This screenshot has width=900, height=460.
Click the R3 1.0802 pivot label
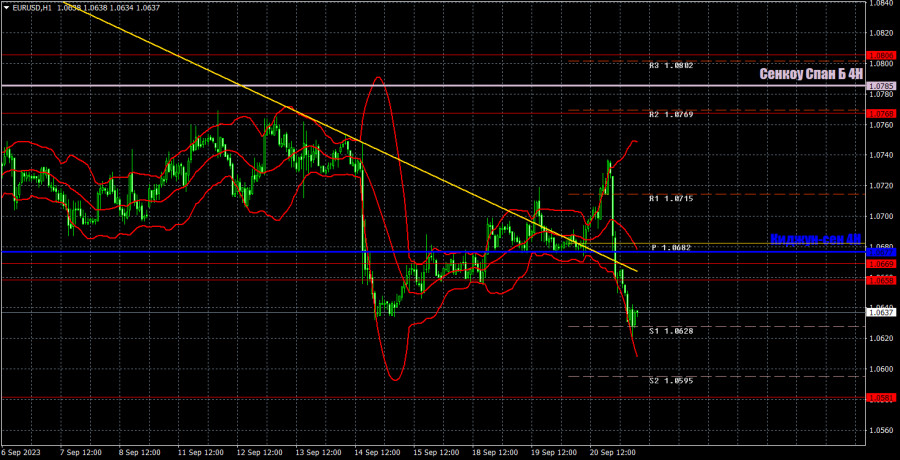click(672, 66)
